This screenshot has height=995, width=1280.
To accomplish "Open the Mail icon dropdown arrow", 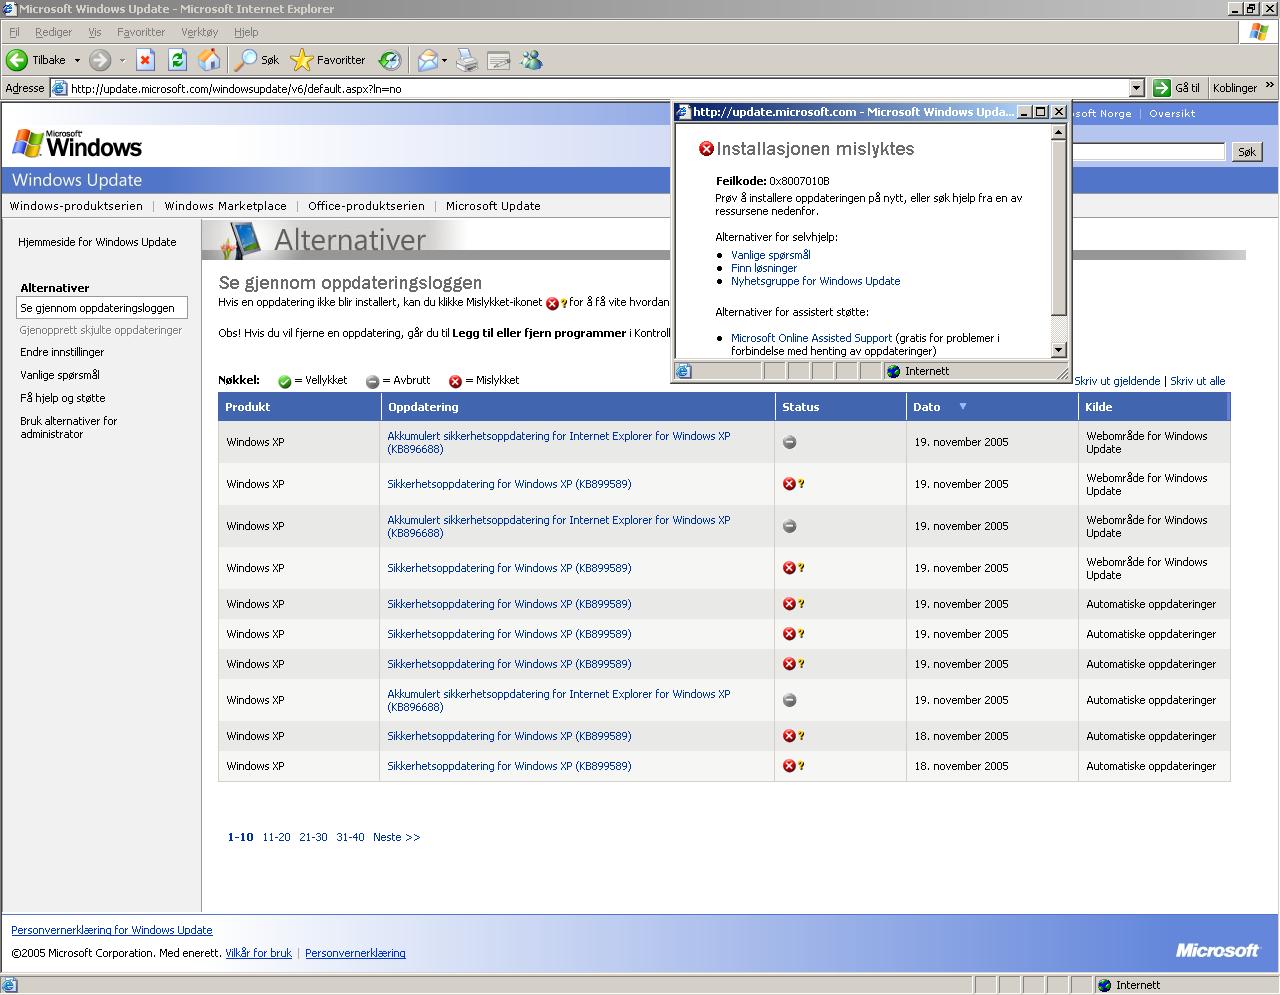I will [445, 60].
